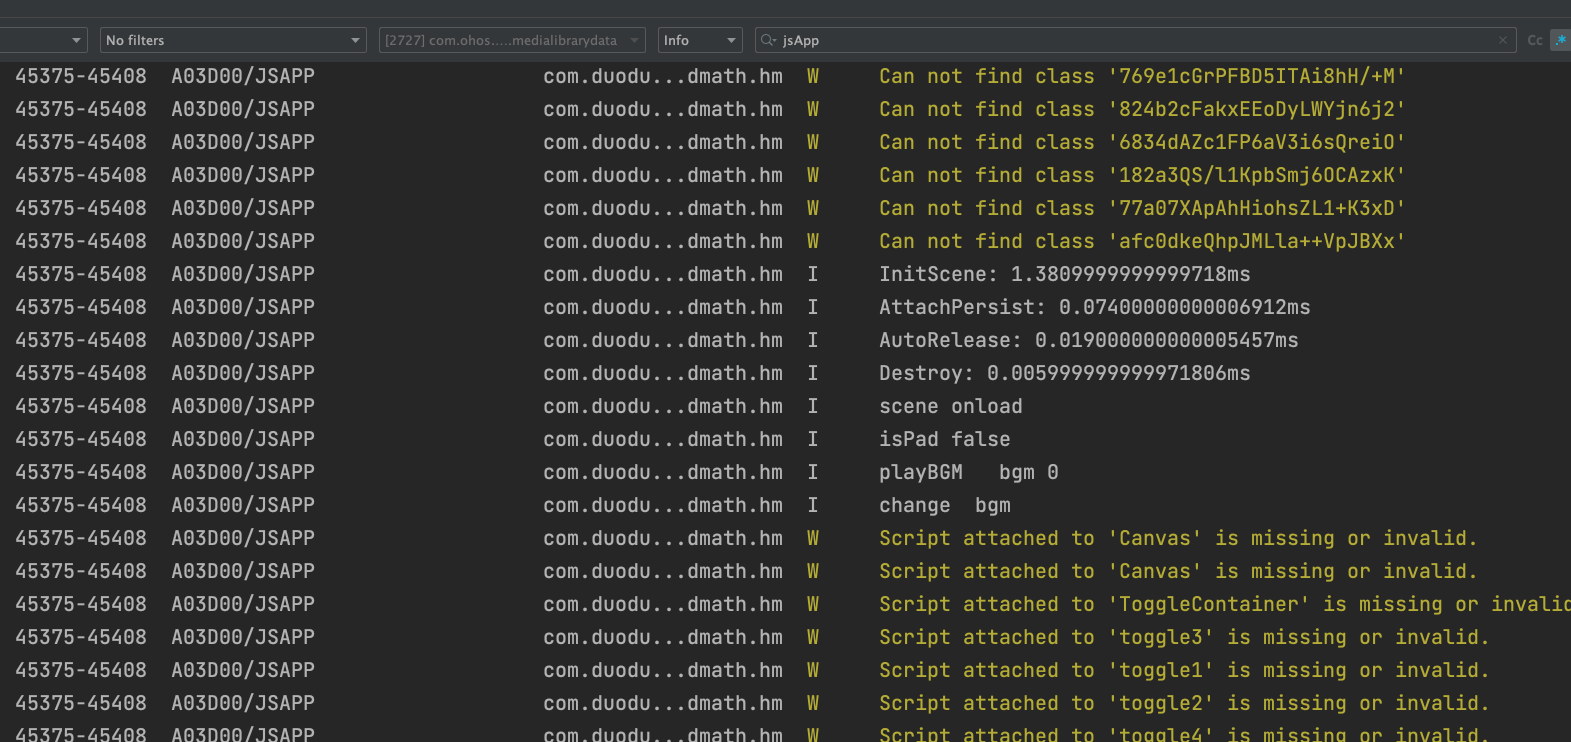The width and height of the screenshot is (1571, 742).
Task: Click the 'change bgm' log message
Action: (x=944, y=505)
